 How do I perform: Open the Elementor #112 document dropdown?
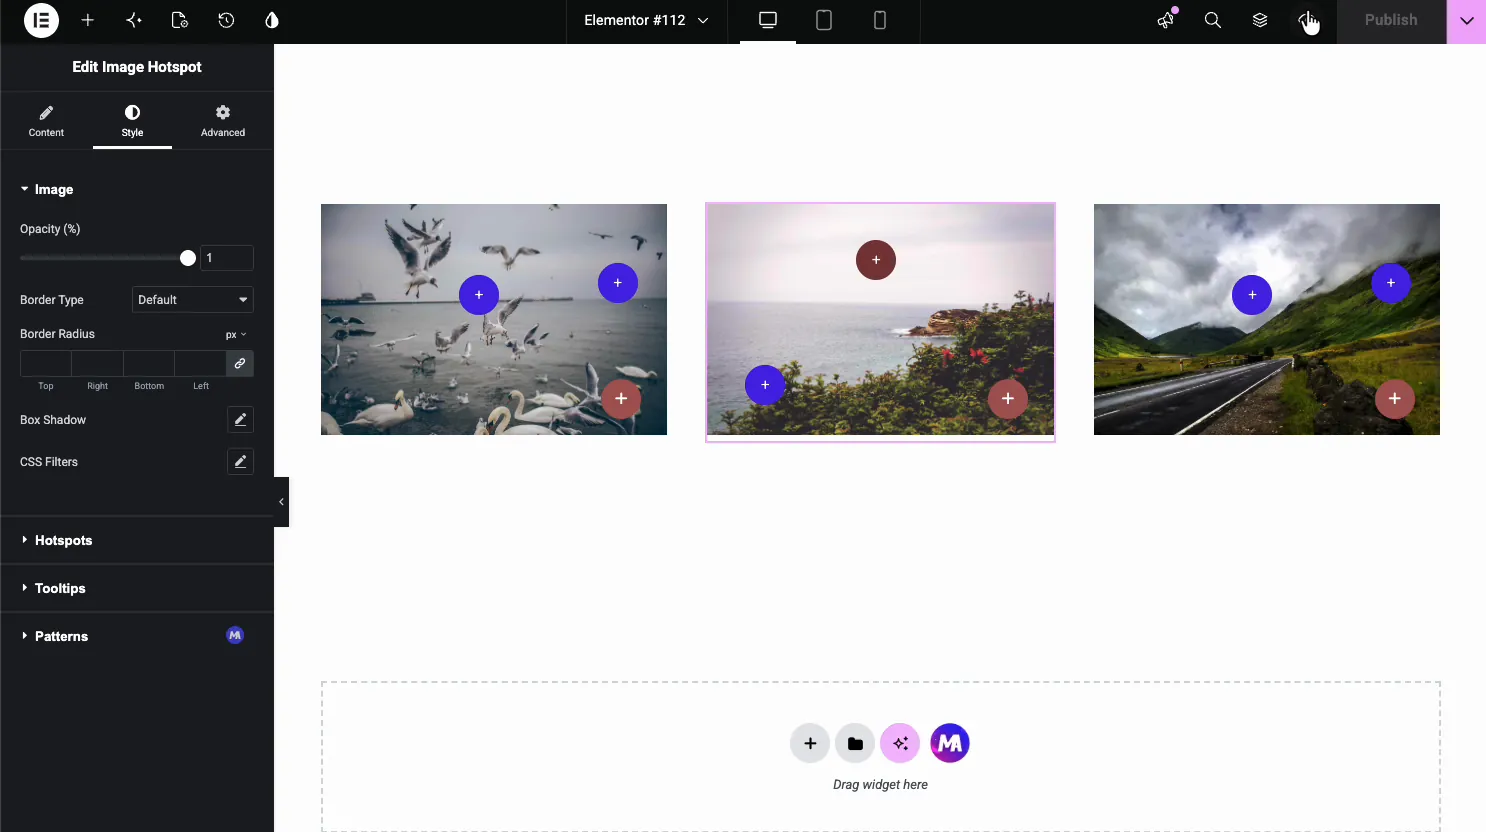click(x=646, y=20)
